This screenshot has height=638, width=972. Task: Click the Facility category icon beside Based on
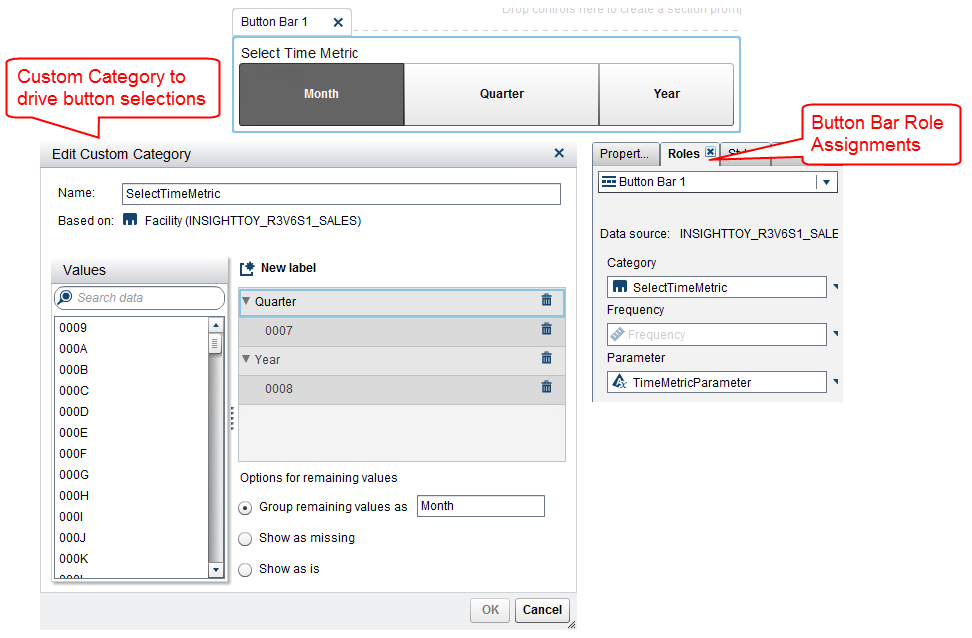pyautogui.click(x=130, y=219)
